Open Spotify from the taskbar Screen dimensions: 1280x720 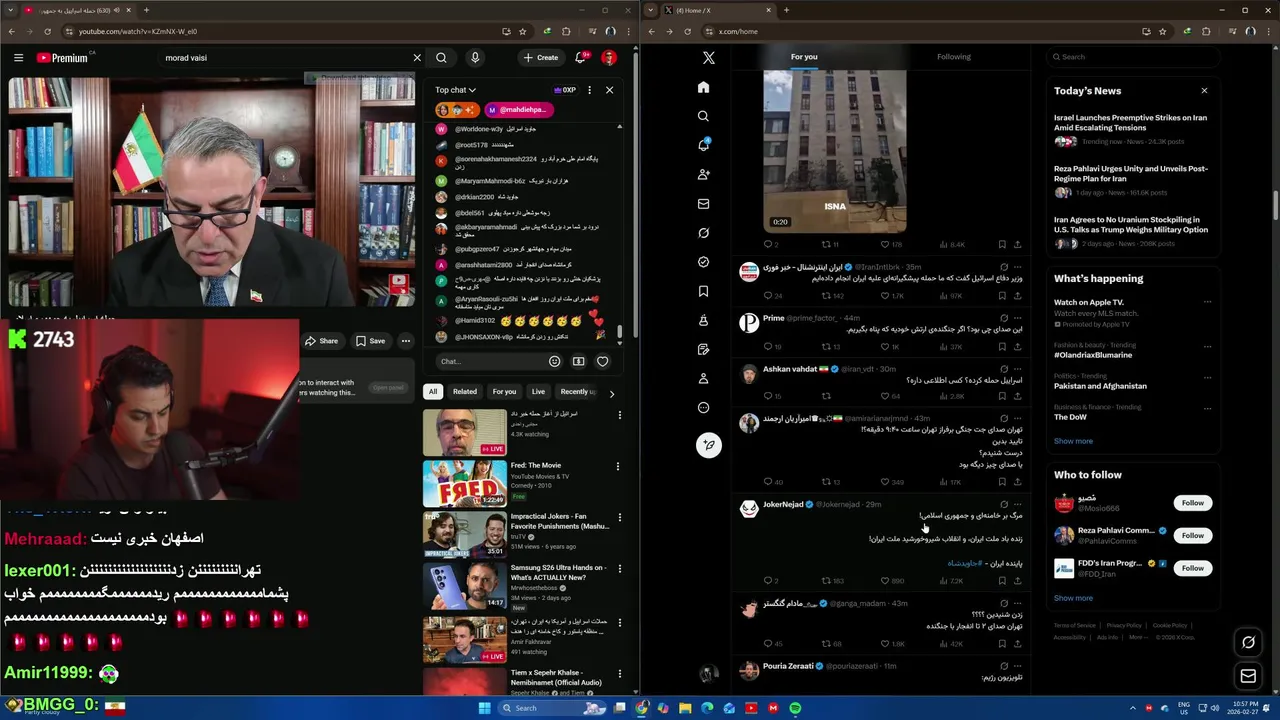(795, 708)
